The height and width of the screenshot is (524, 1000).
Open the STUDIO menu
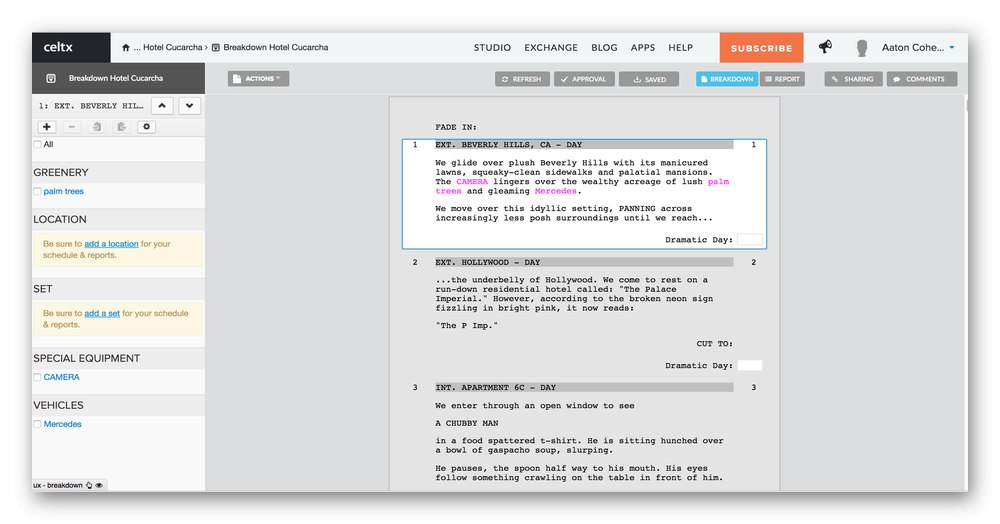(492, 47)
